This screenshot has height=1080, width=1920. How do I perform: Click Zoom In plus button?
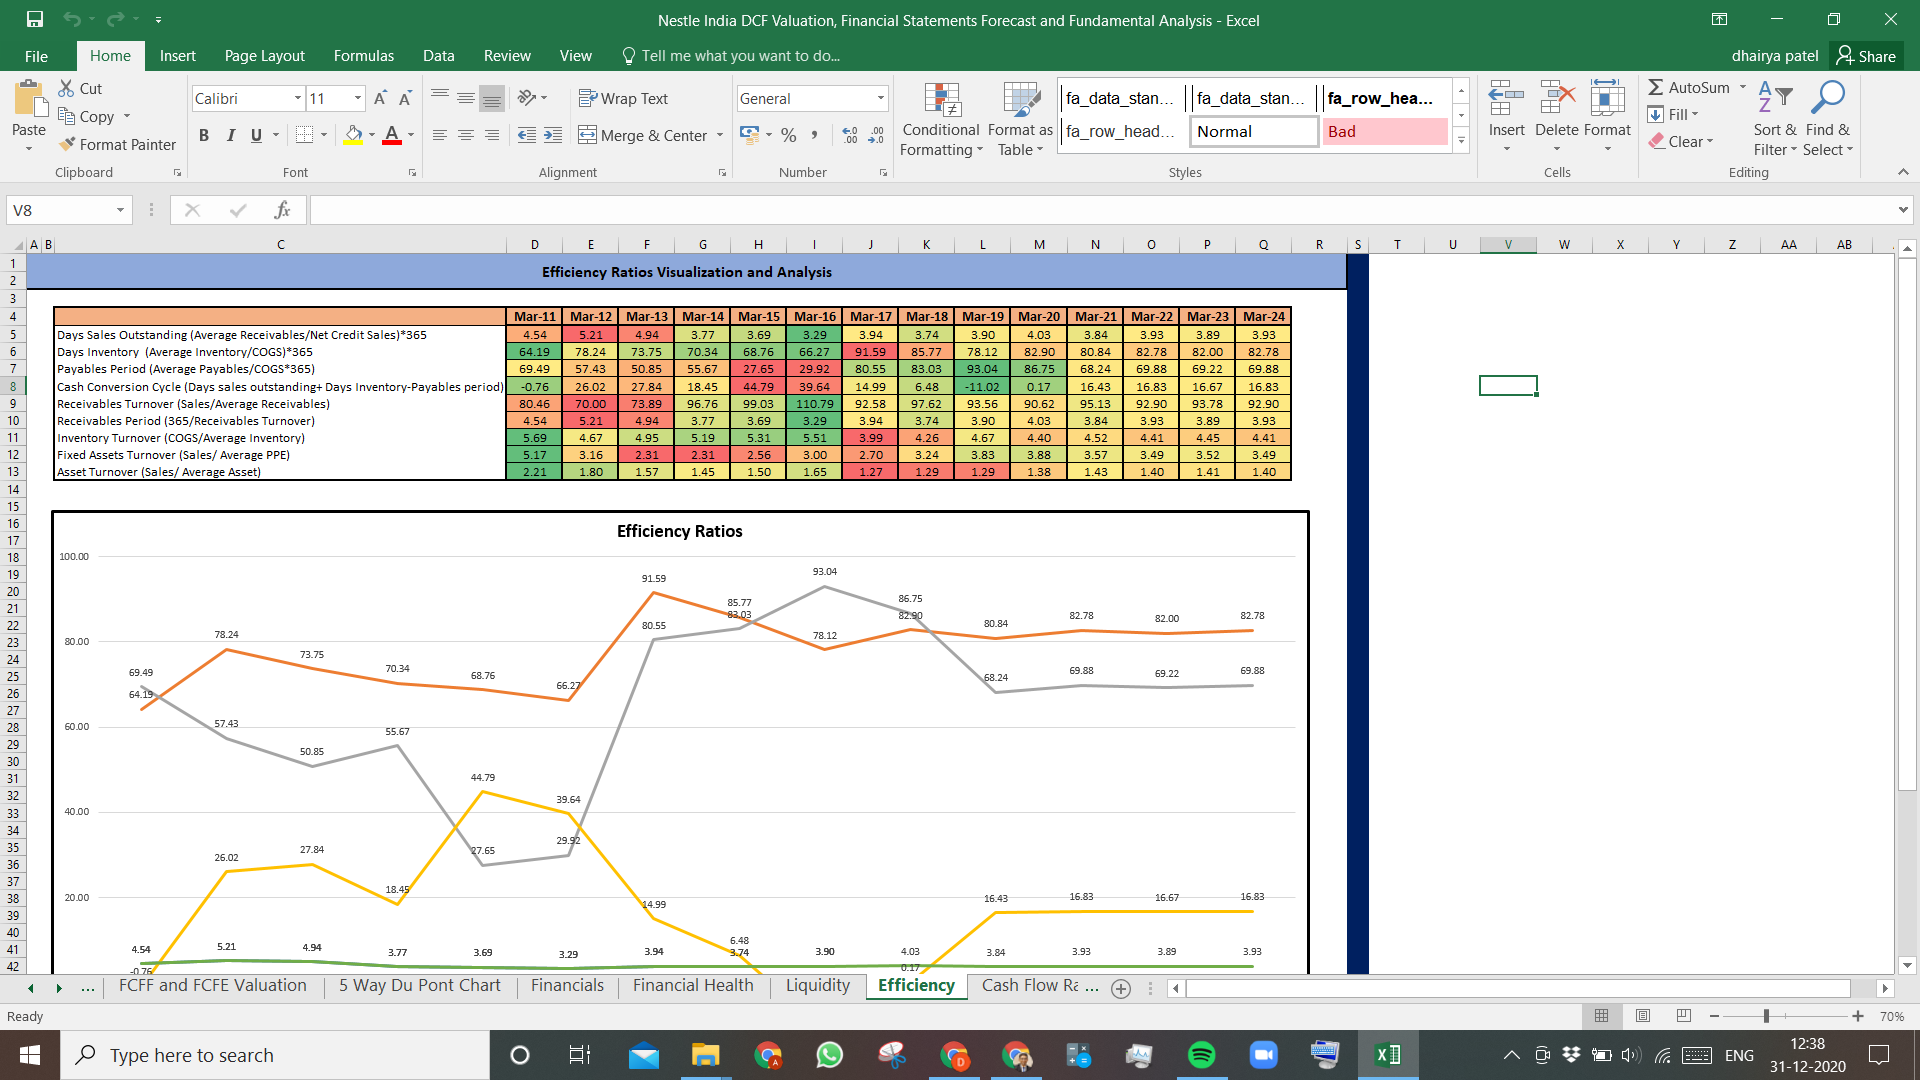pos(1858,1016)
